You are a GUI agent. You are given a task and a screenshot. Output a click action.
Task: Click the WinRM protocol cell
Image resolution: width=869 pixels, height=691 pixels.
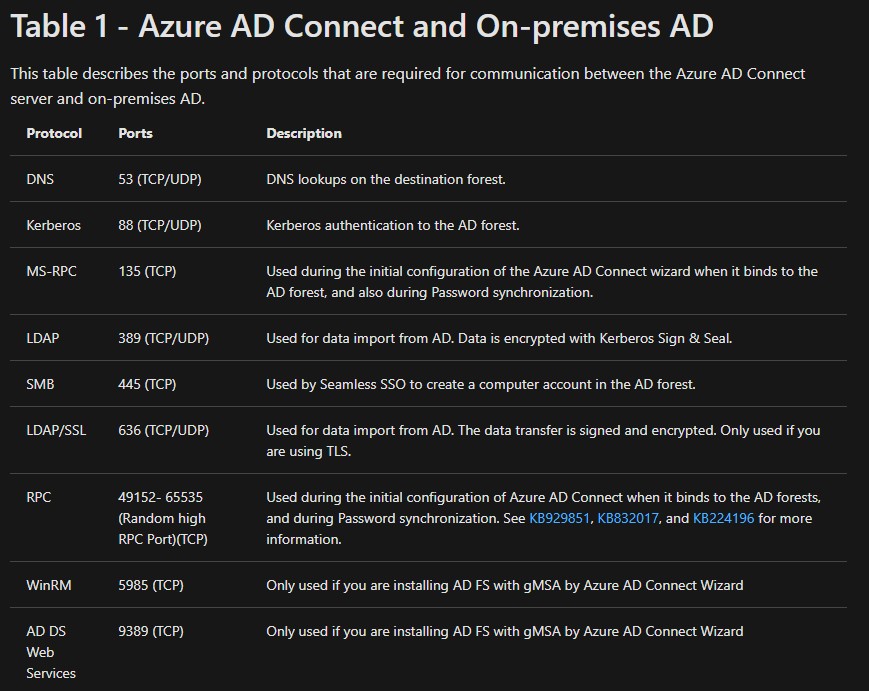(49, 586)
